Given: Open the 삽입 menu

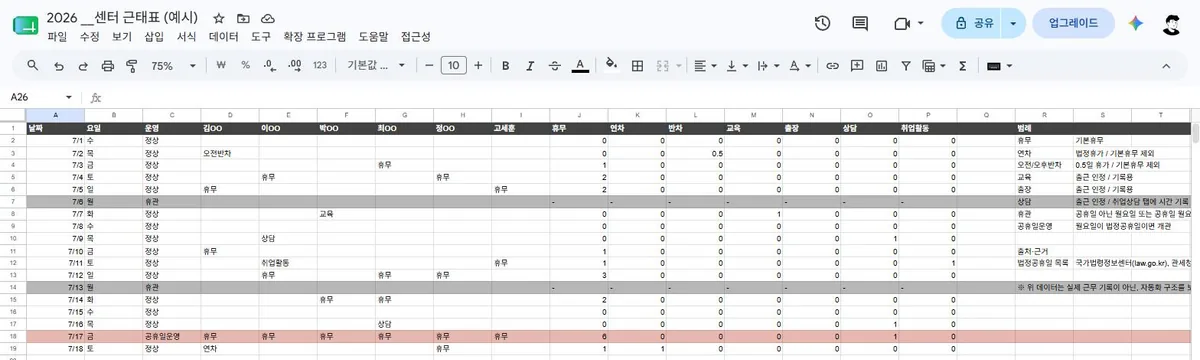Looking at the screenshot, I should click(154, 36).
